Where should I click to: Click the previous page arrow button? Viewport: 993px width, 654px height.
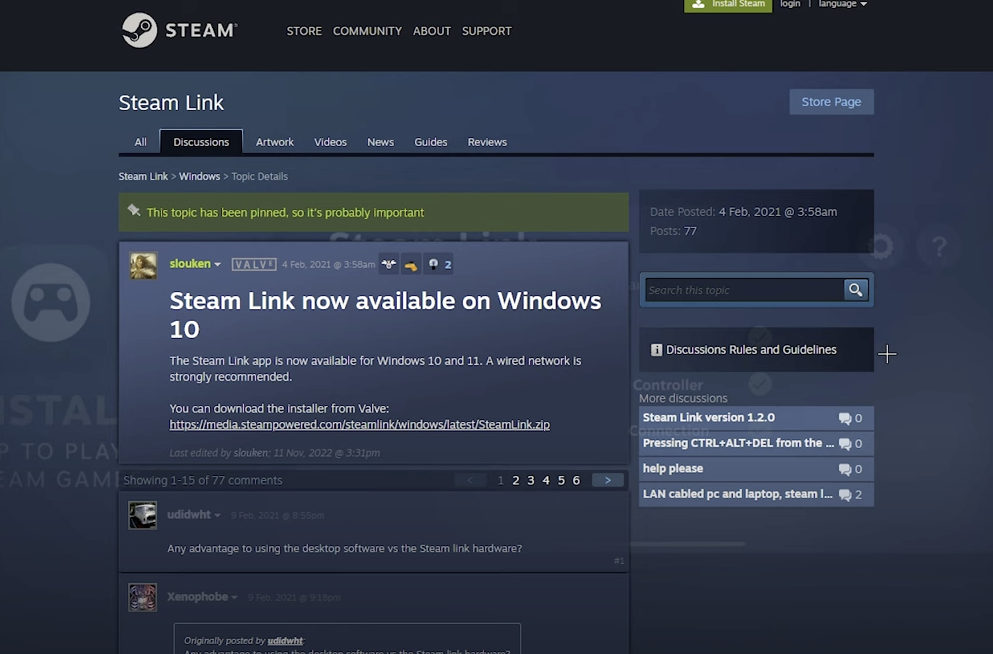470,481
